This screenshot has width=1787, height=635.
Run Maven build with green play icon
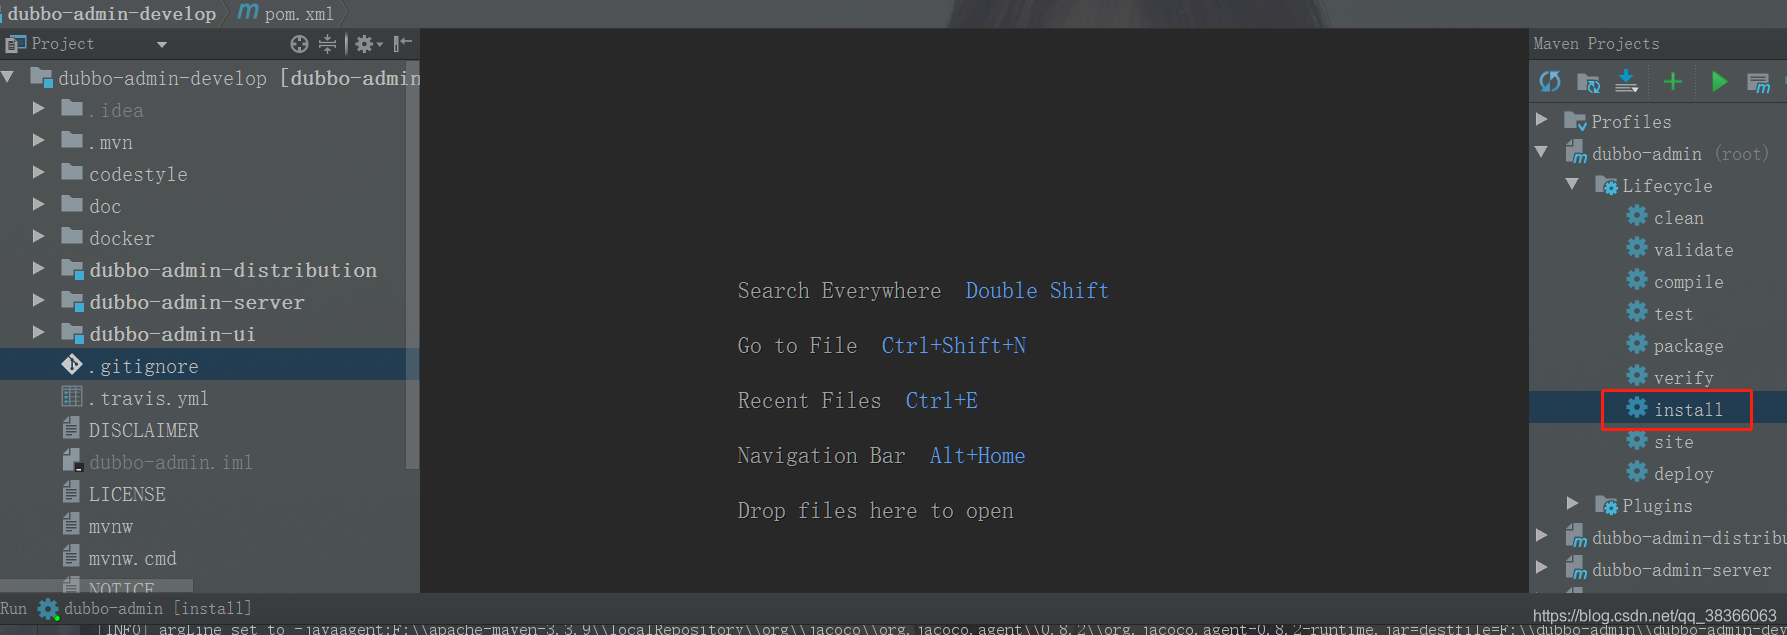[x=1719, y=81]
